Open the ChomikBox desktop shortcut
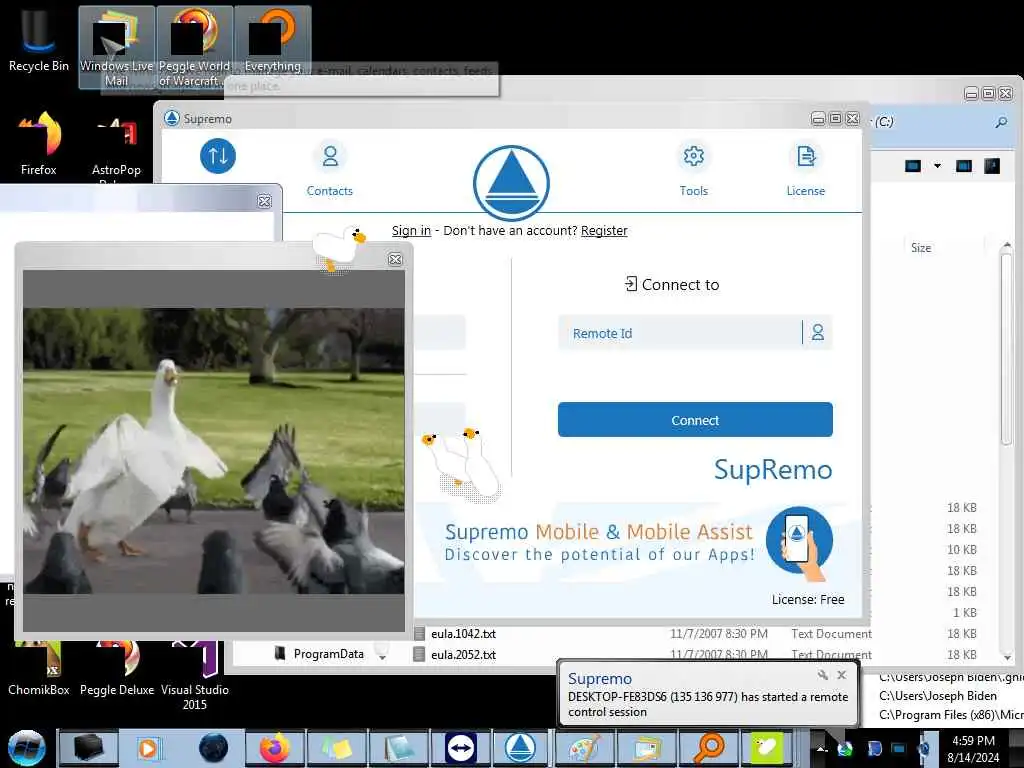Image resolution: width=1024 pixels, height=768 pixels. click(39, 669)
